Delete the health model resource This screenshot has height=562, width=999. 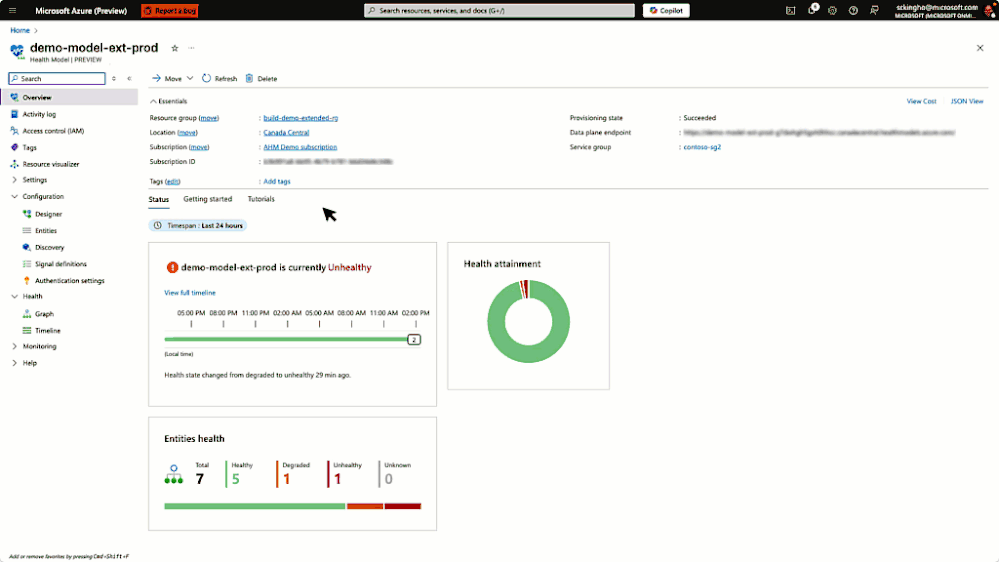[261, 78]
